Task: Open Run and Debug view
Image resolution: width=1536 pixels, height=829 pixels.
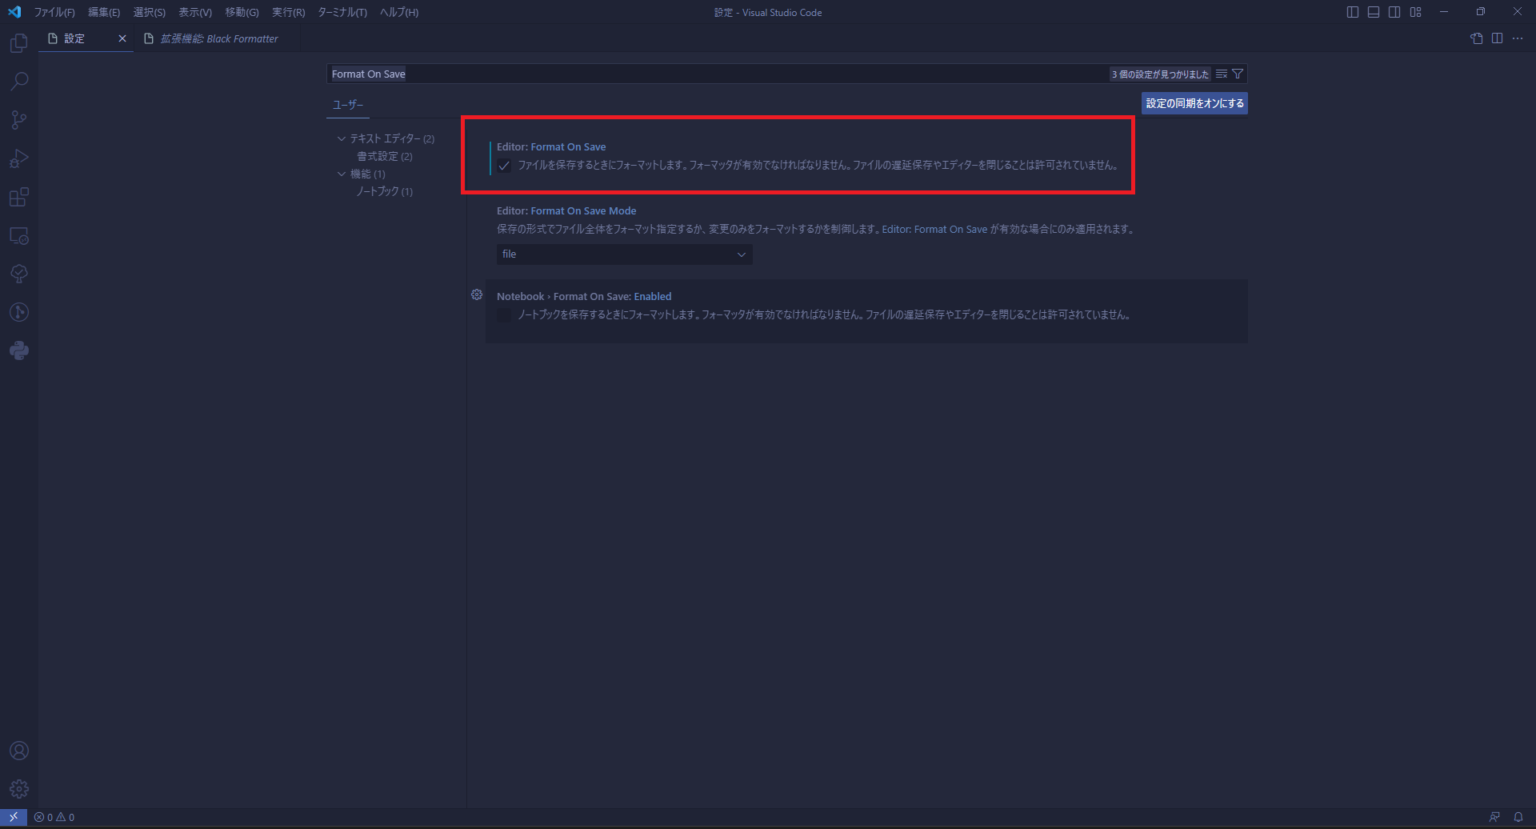Action: pos(19,158)
